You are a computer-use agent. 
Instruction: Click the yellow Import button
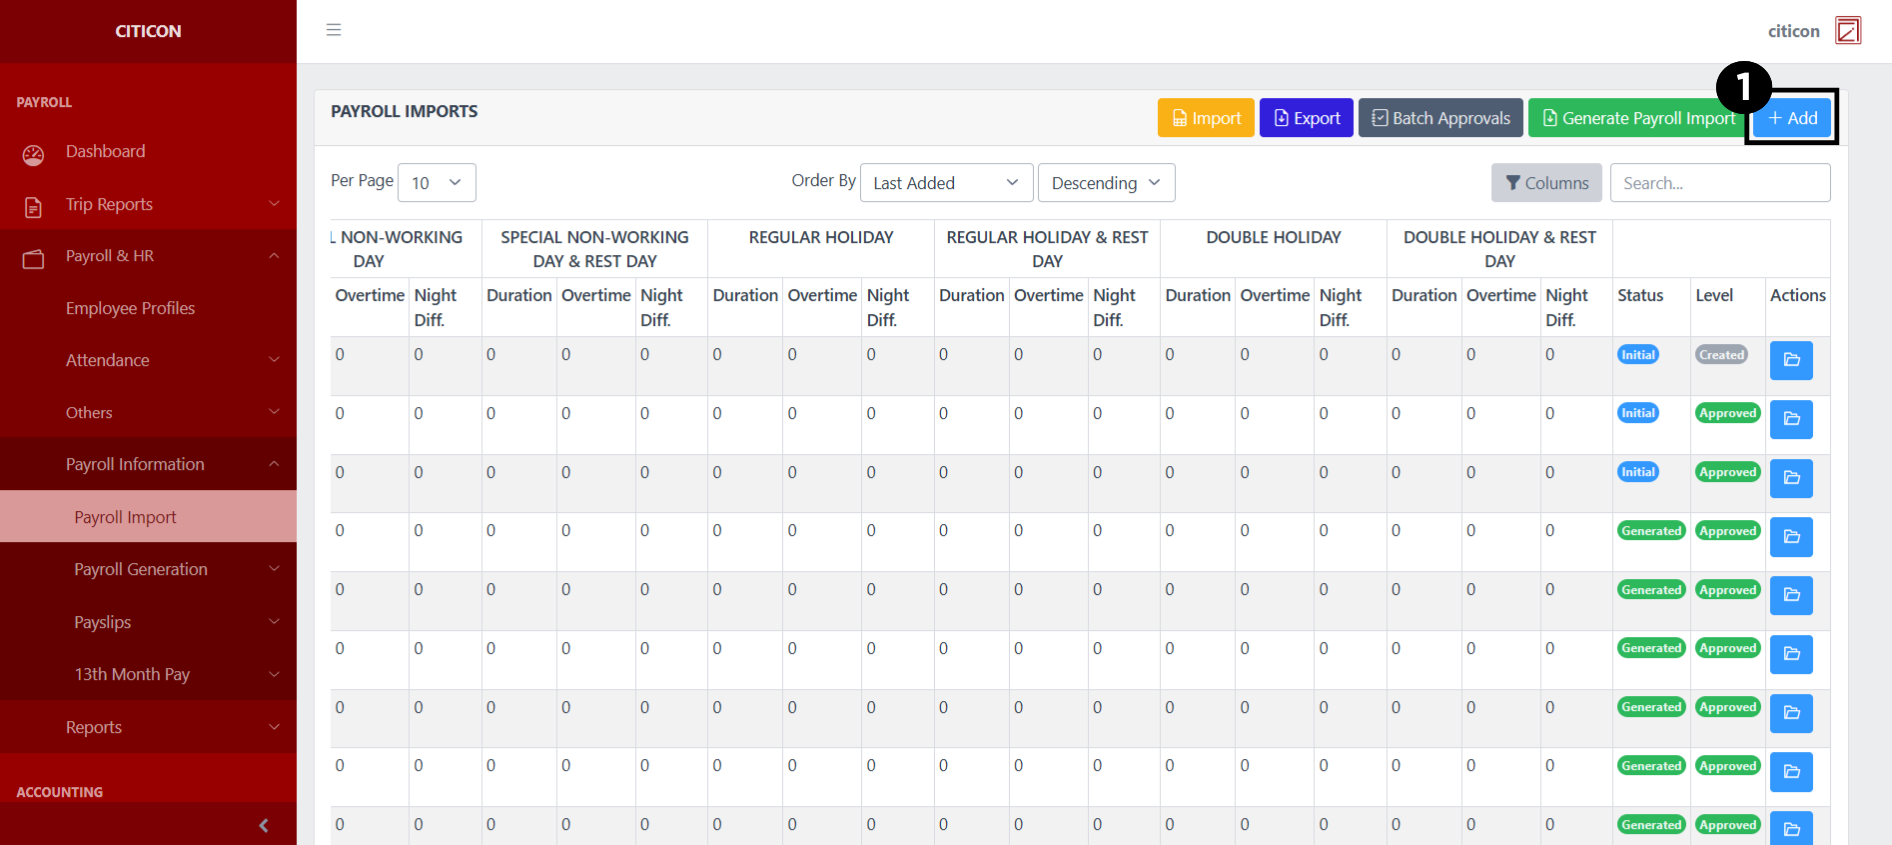pos(1206,118)
